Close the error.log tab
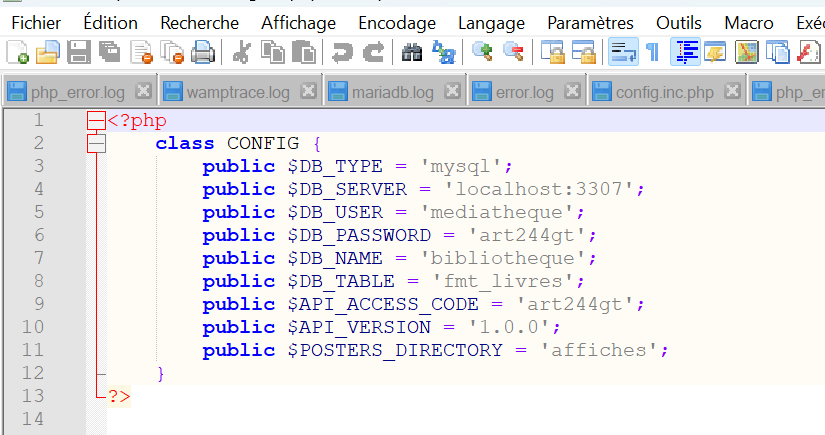This screenshot has width=825, height=435. pos(573,93)
